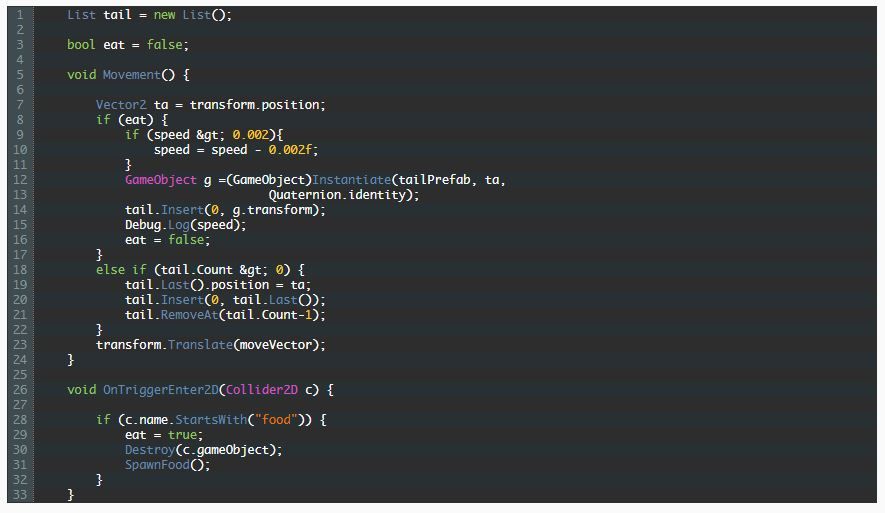Click the Destroy(c.gameObject) statement
885x513 pixels.
click(x=203, y=449)
